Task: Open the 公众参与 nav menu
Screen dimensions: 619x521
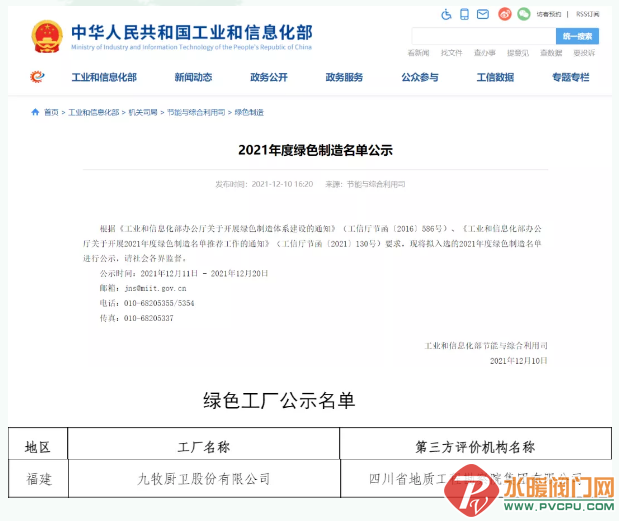Action: click(x=420, y=77)
